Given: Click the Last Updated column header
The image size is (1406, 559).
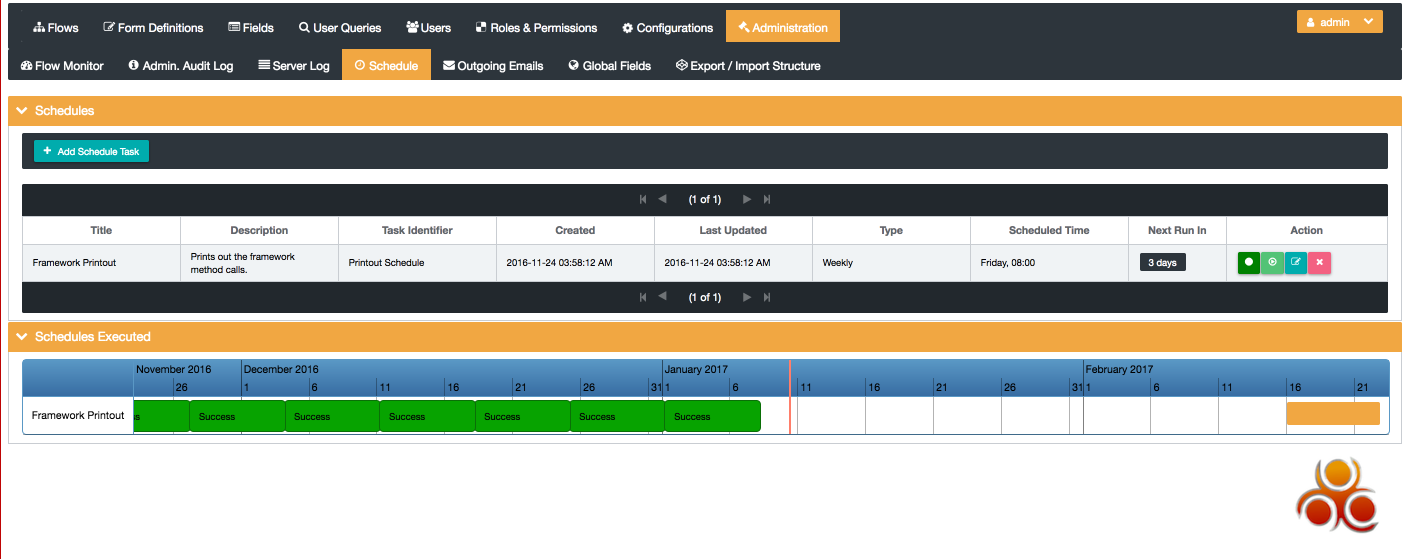Looking at the screenshot, I should point(733,230).
